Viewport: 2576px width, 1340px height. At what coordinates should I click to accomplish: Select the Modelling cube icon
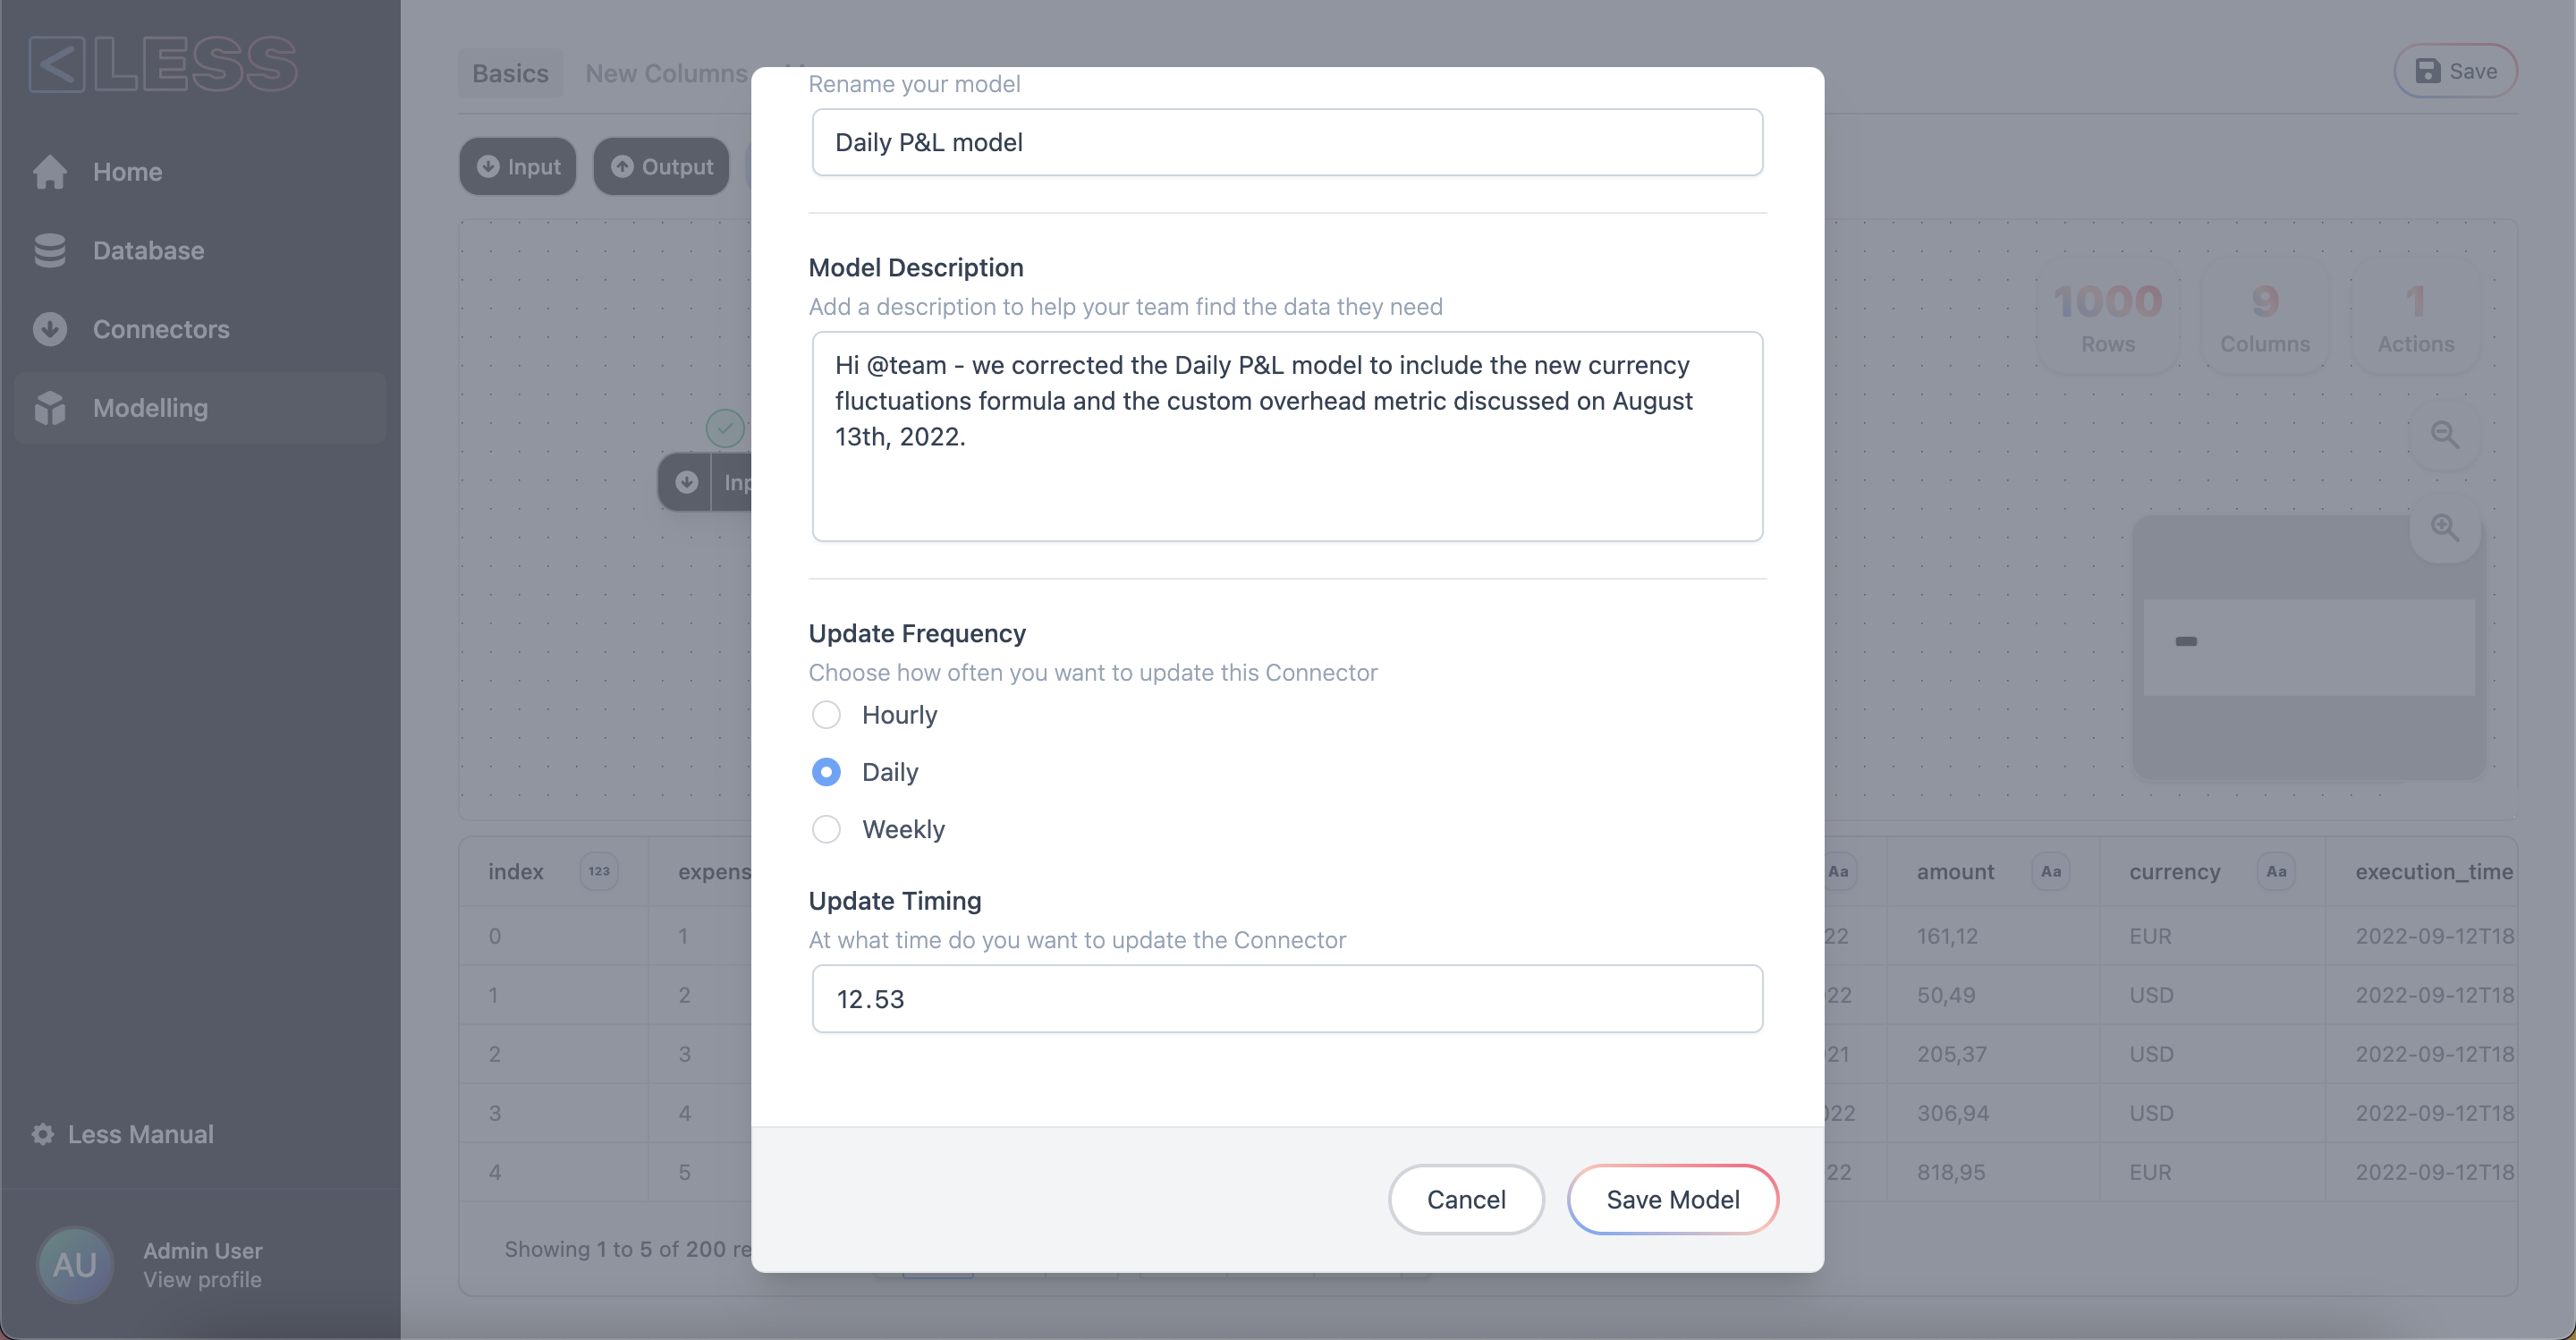(50, 408)
